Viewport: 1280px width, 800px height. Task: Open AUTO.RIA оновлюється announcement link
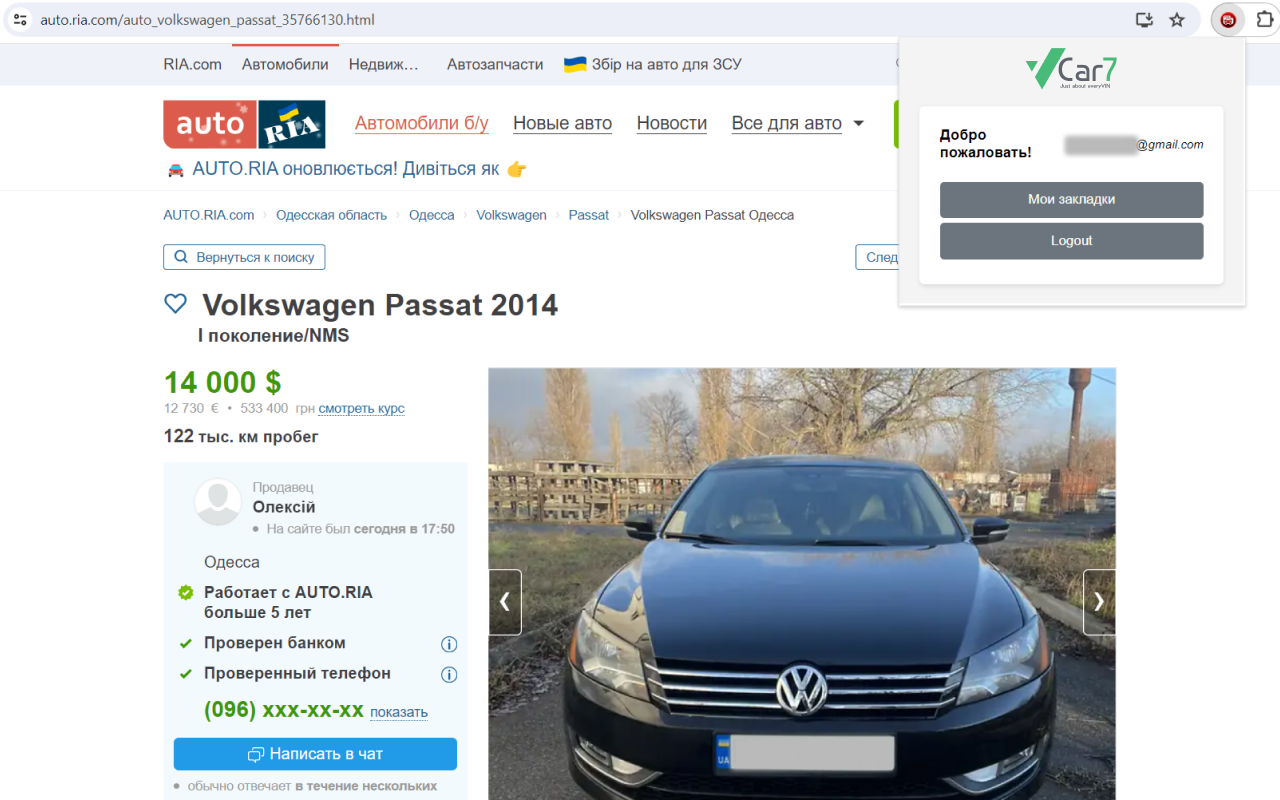(346, 169)
